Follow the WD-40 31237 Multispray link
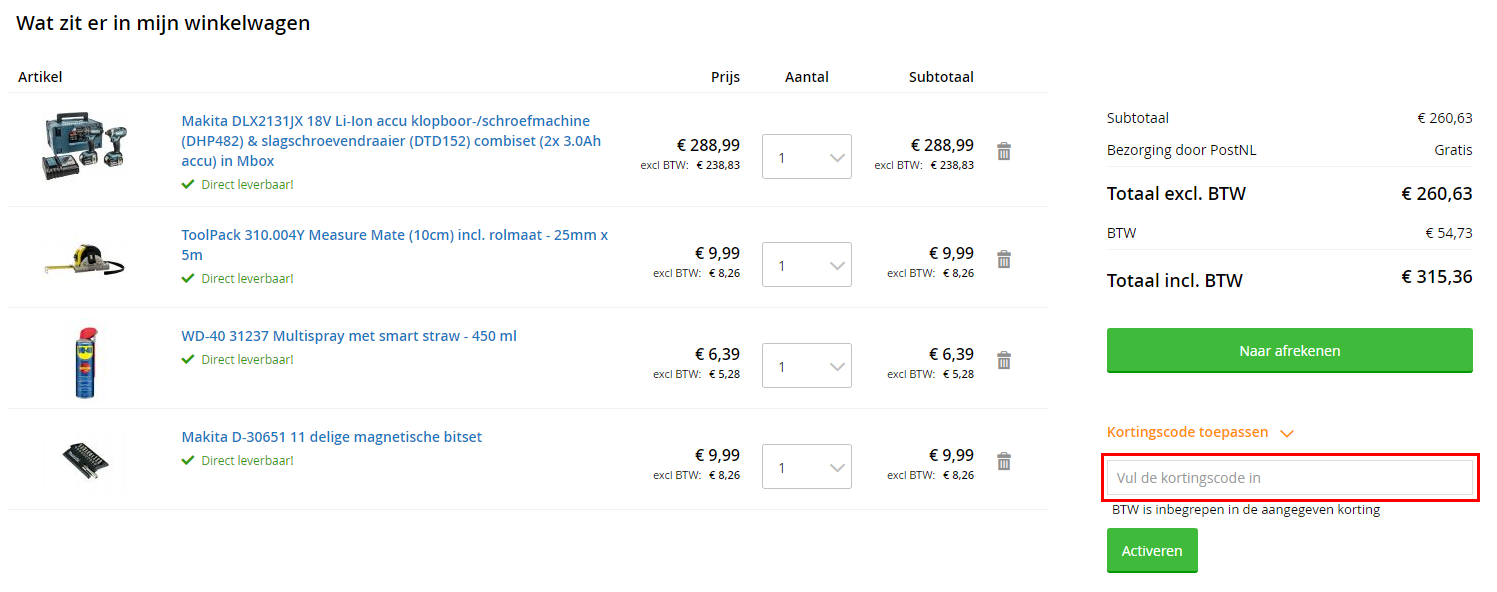The width and height of the screenshot is (1497, 592). click(349, 336)
